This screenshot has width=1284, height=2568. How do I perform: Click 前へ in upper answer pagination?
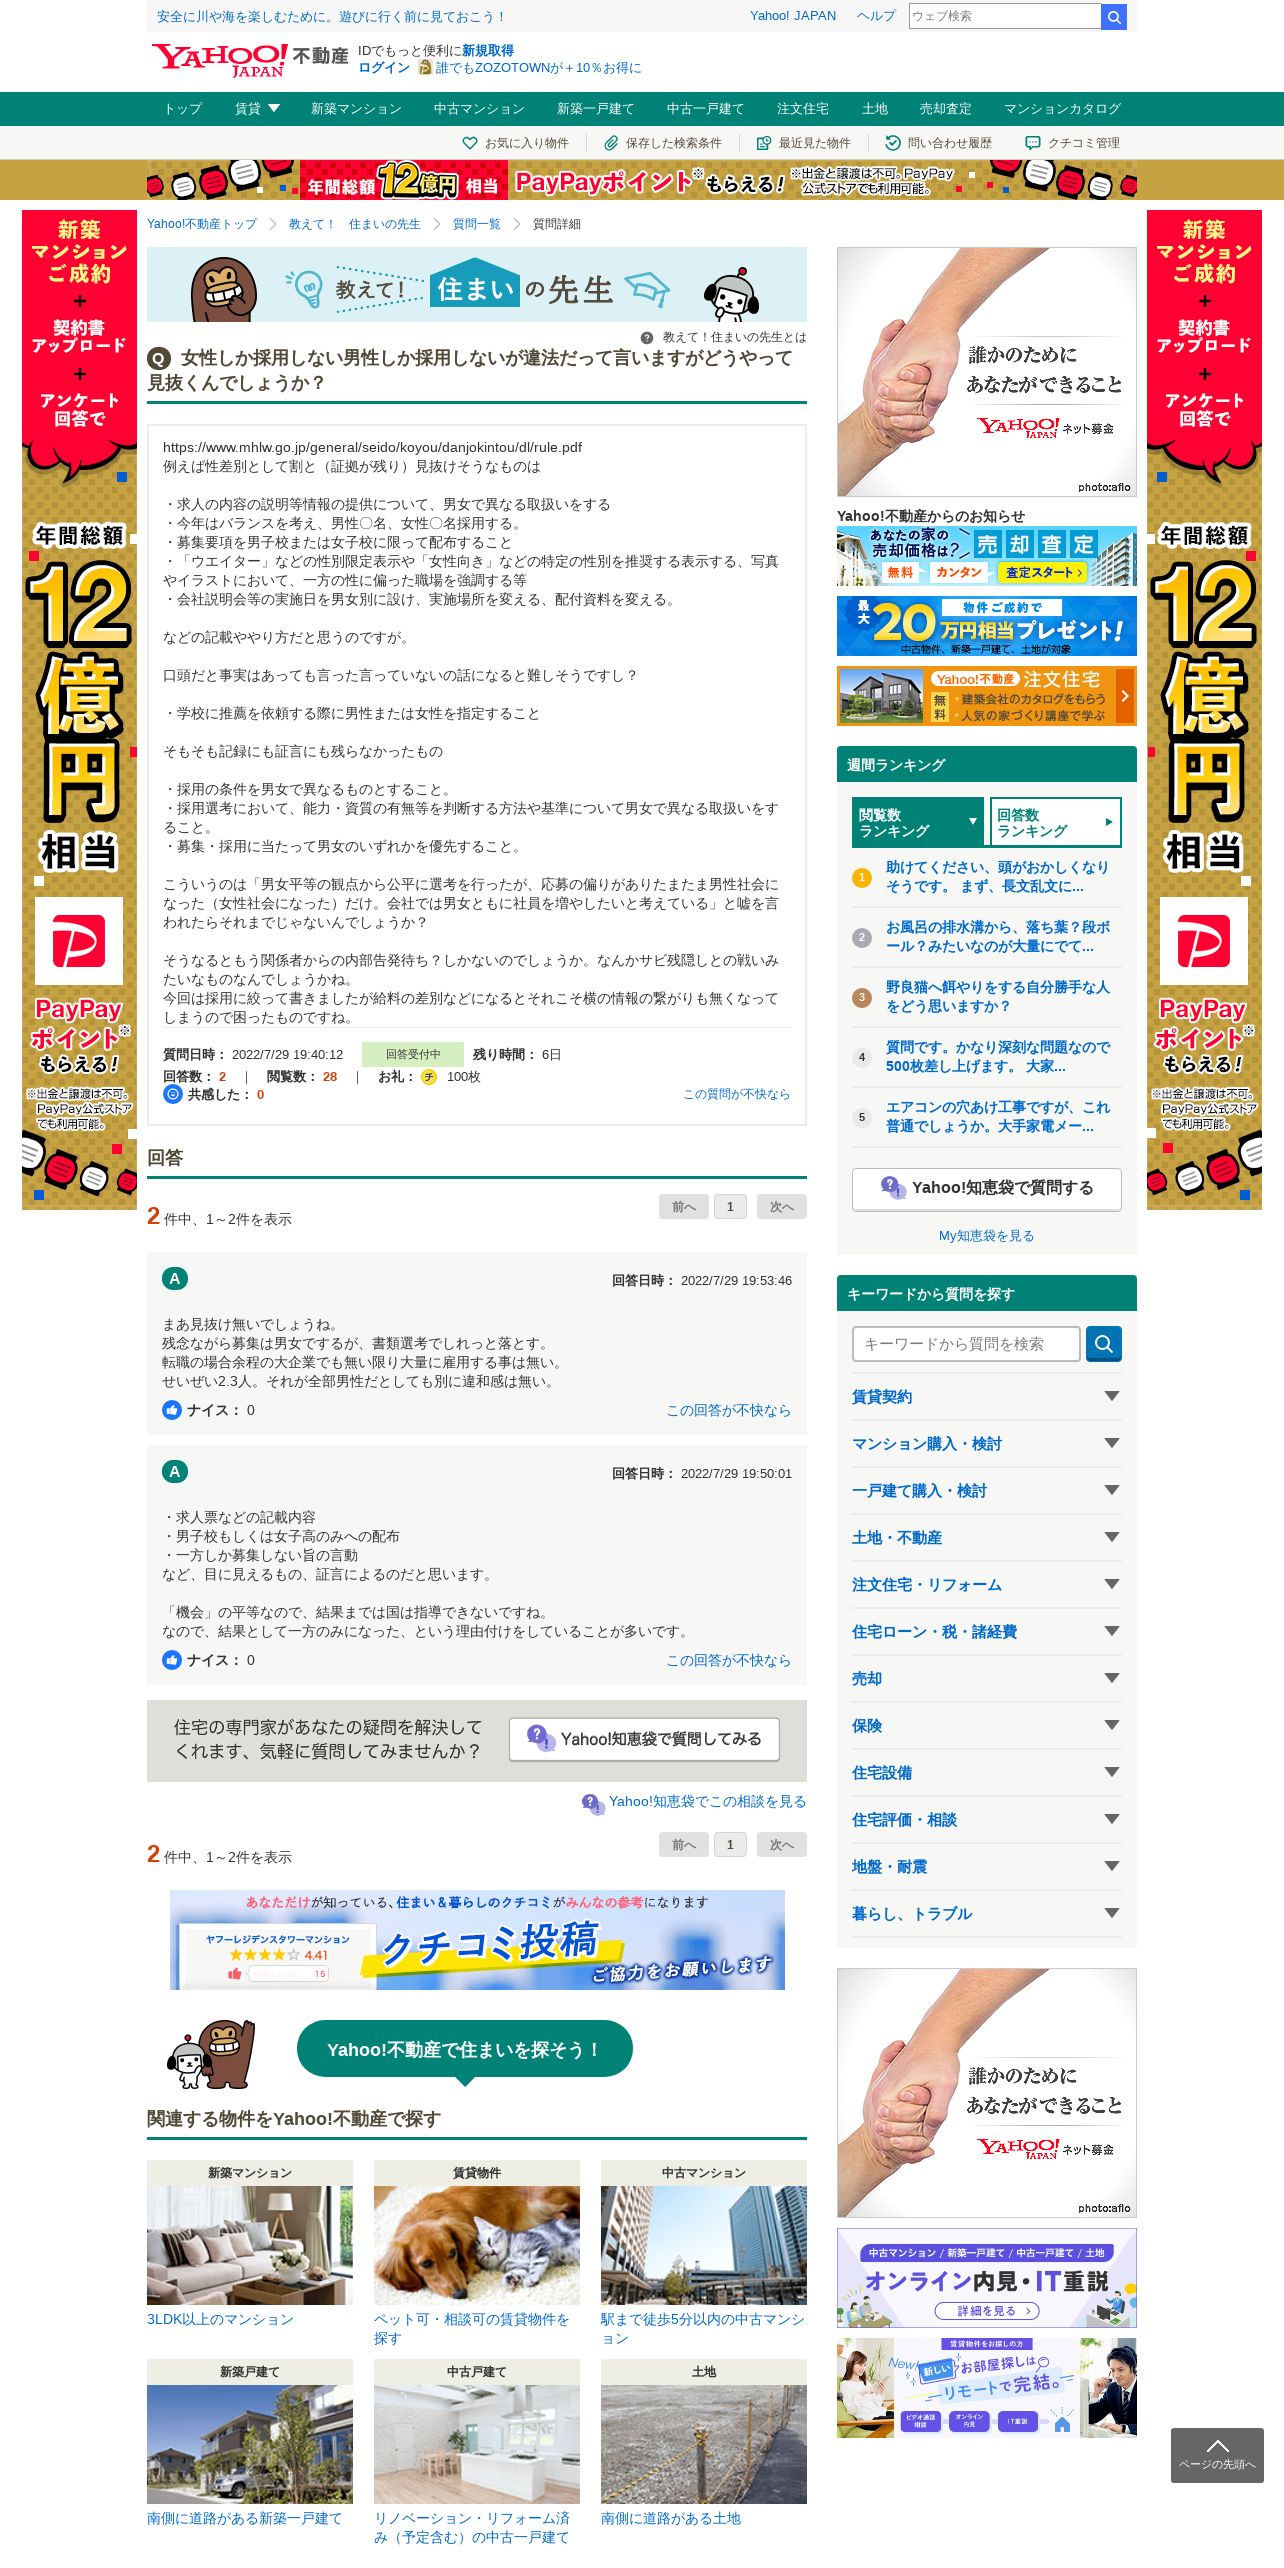pyautogui.click(x=684, y=1207)
